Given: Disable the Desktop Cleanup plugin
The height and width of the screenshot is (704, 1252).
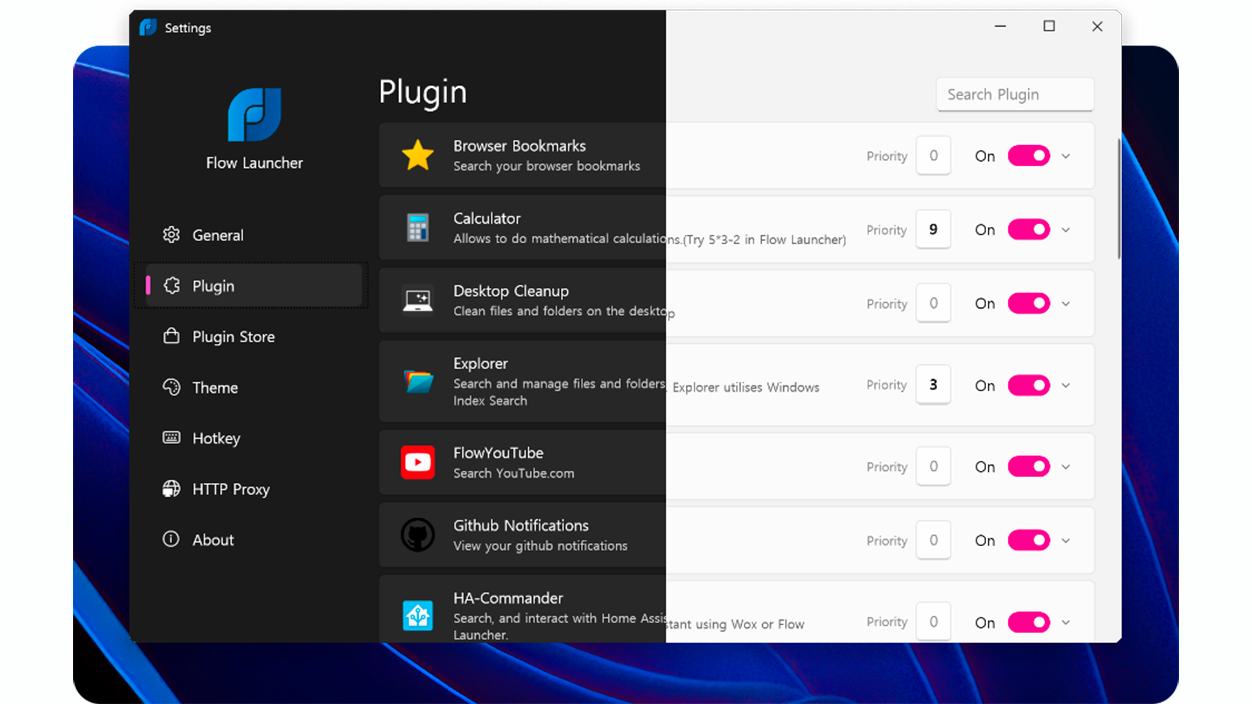Looking at the screenshot, I should point(1028,303).
